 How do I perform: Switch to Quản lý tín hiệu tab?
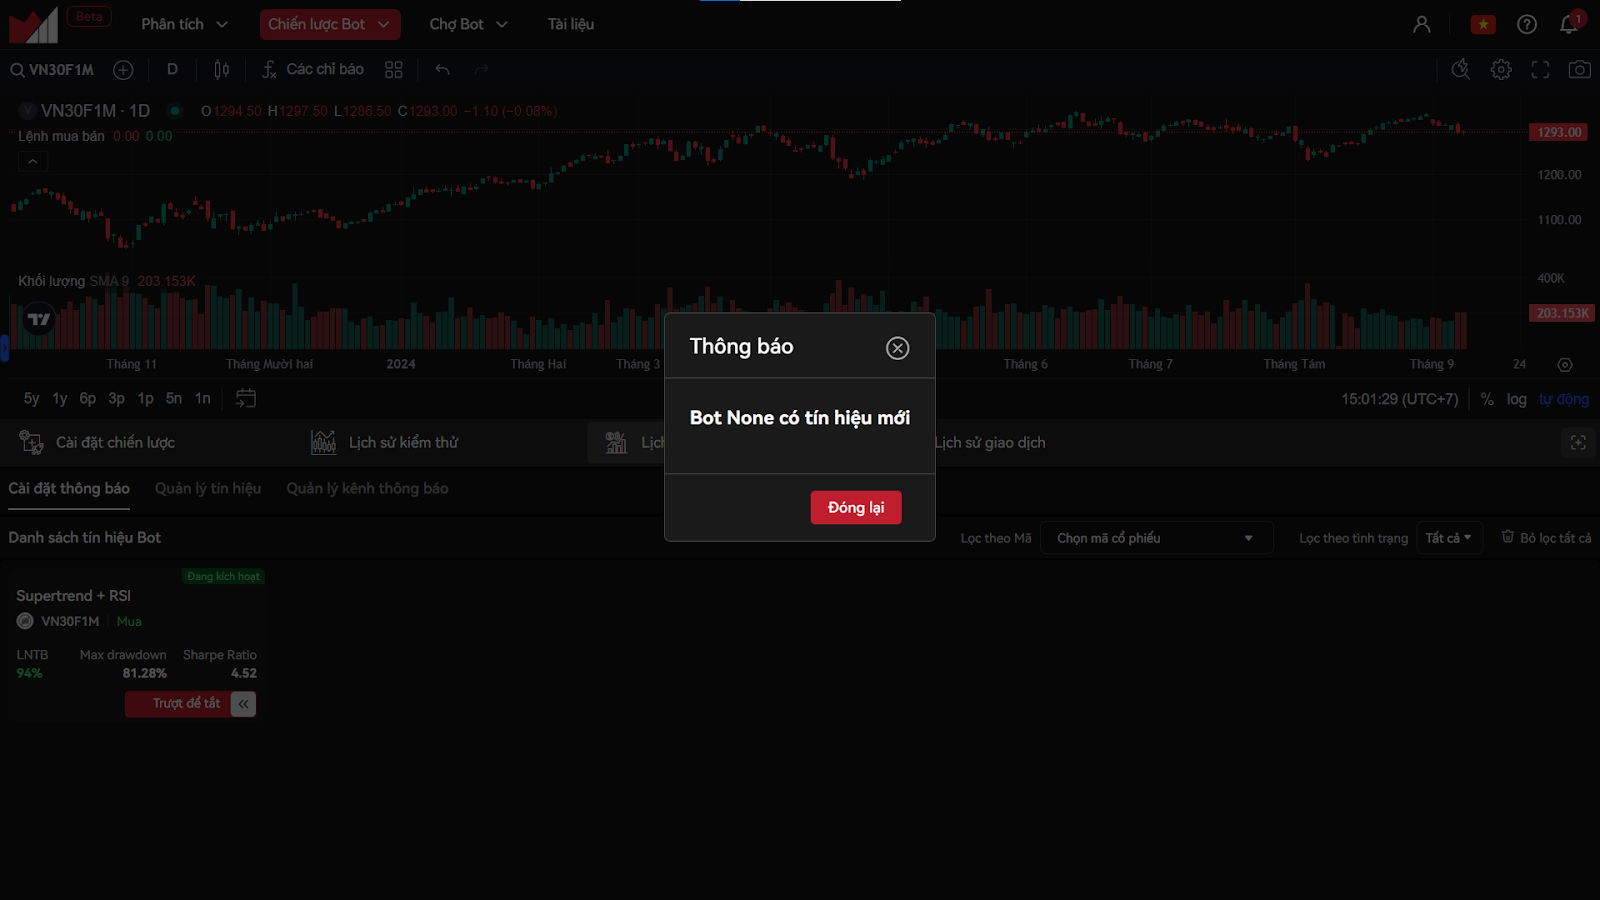click(x=208, y=488)
